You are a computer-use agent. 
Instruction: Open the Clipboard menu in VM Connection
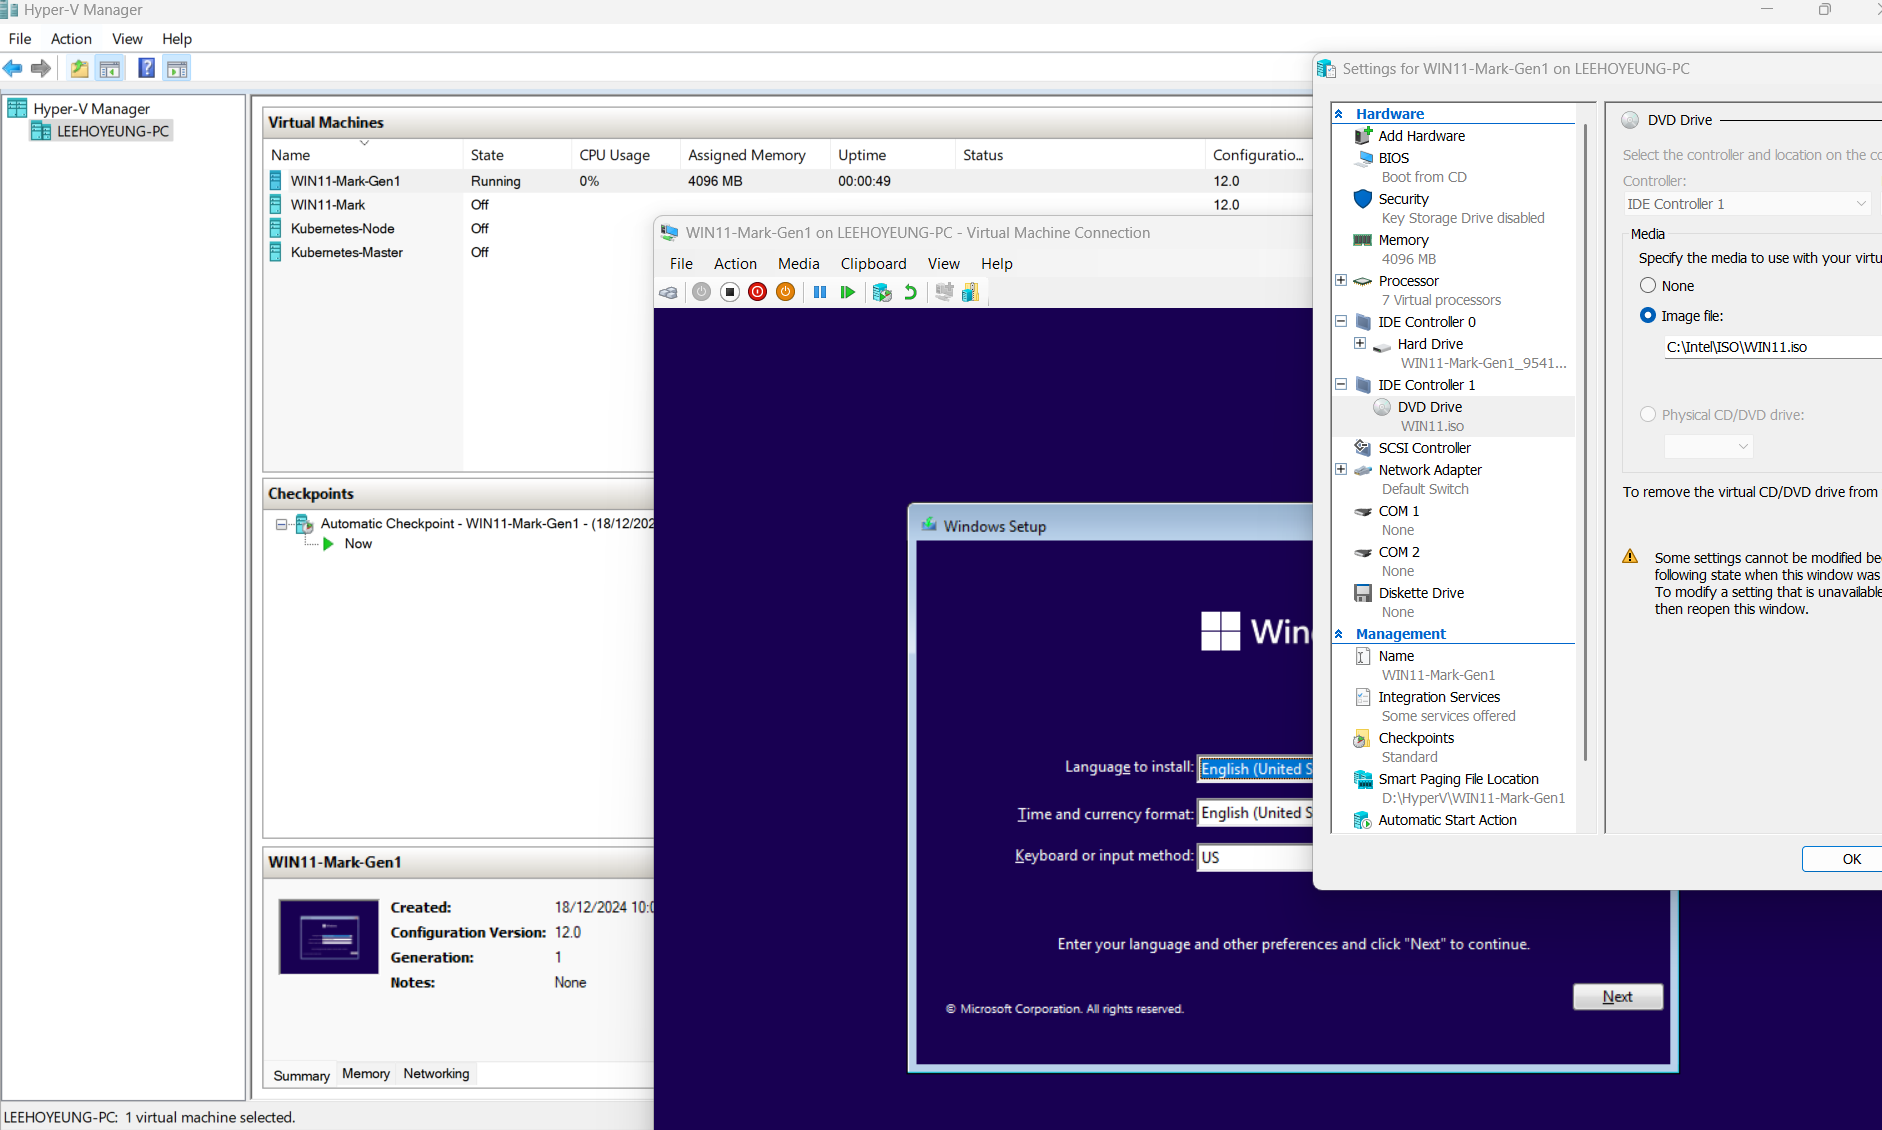tap(873, 263)
